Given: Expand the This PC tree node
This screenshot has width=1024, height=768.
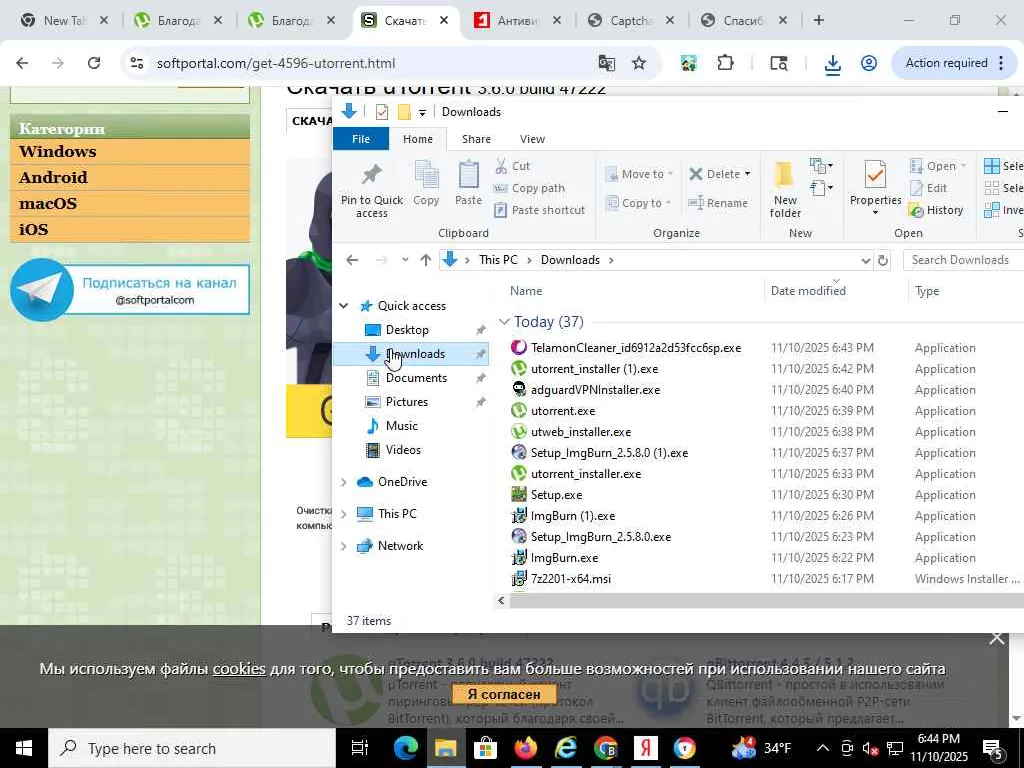Looking at the screenshot, I should (344, 514).
